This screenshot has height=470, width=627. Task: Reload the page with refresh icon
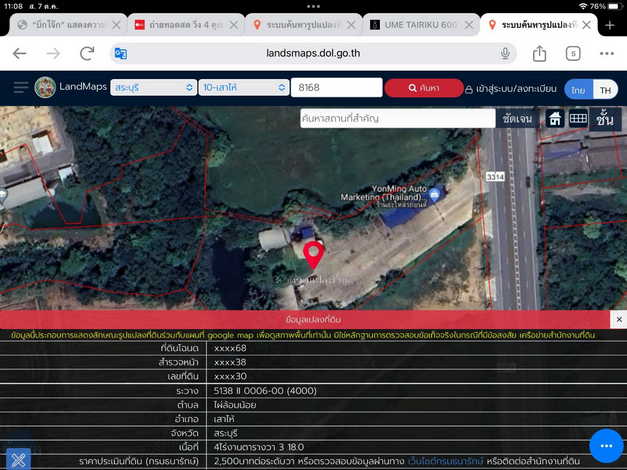[x=86, y=53]
